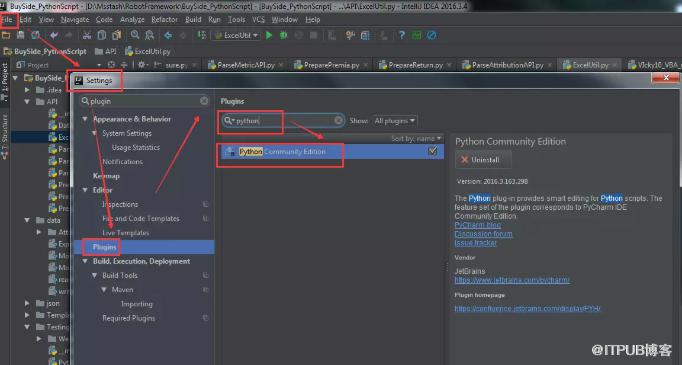Click the Open folder icon in toolbar
This screenshot has height=365, width=682.
pyautogui.click(x=6, y=35)
